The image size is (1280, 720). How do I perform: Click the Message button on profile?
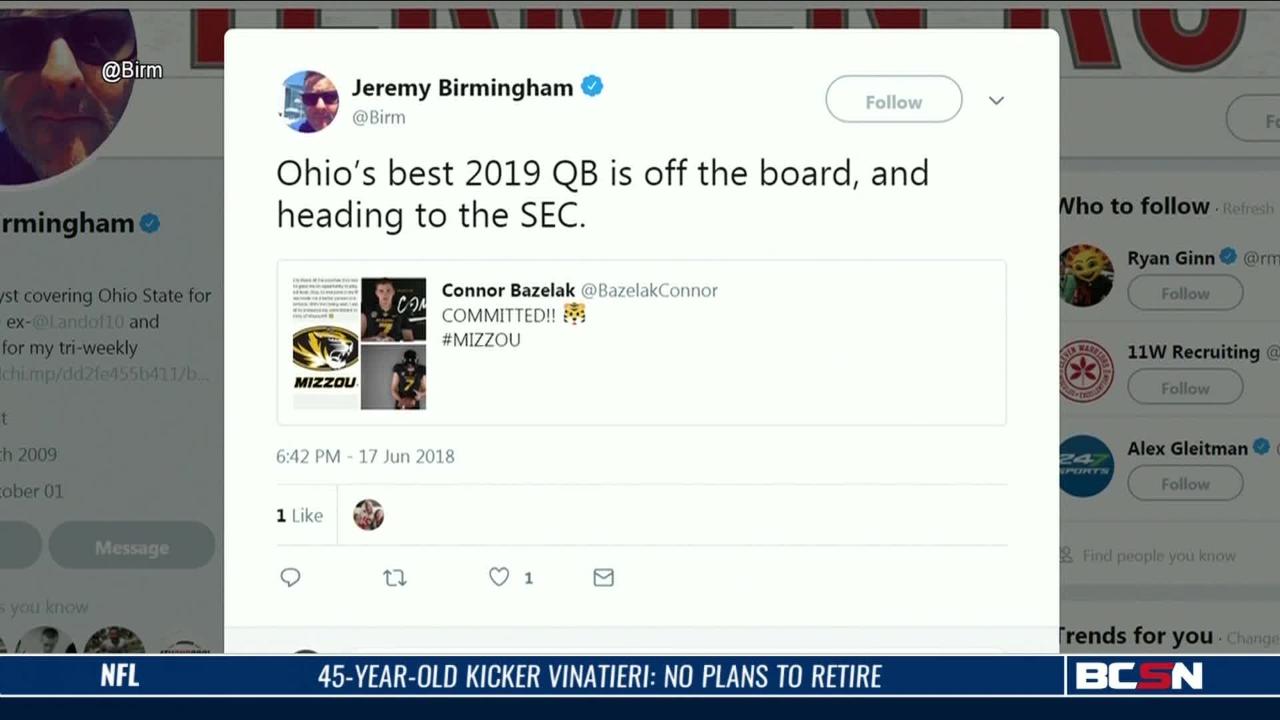point(131,547)
